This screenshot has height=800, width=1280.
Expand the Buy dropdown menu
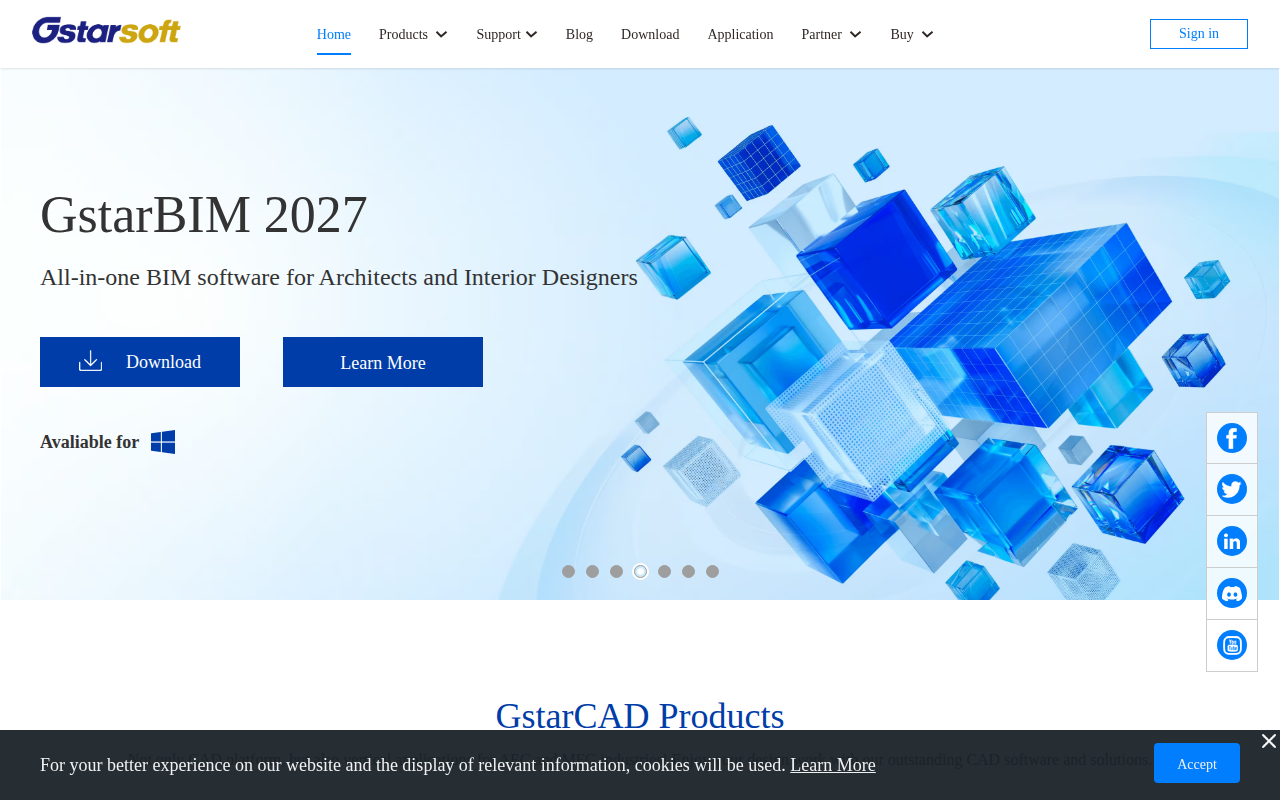pyautogui.click(x=912, y=34)
